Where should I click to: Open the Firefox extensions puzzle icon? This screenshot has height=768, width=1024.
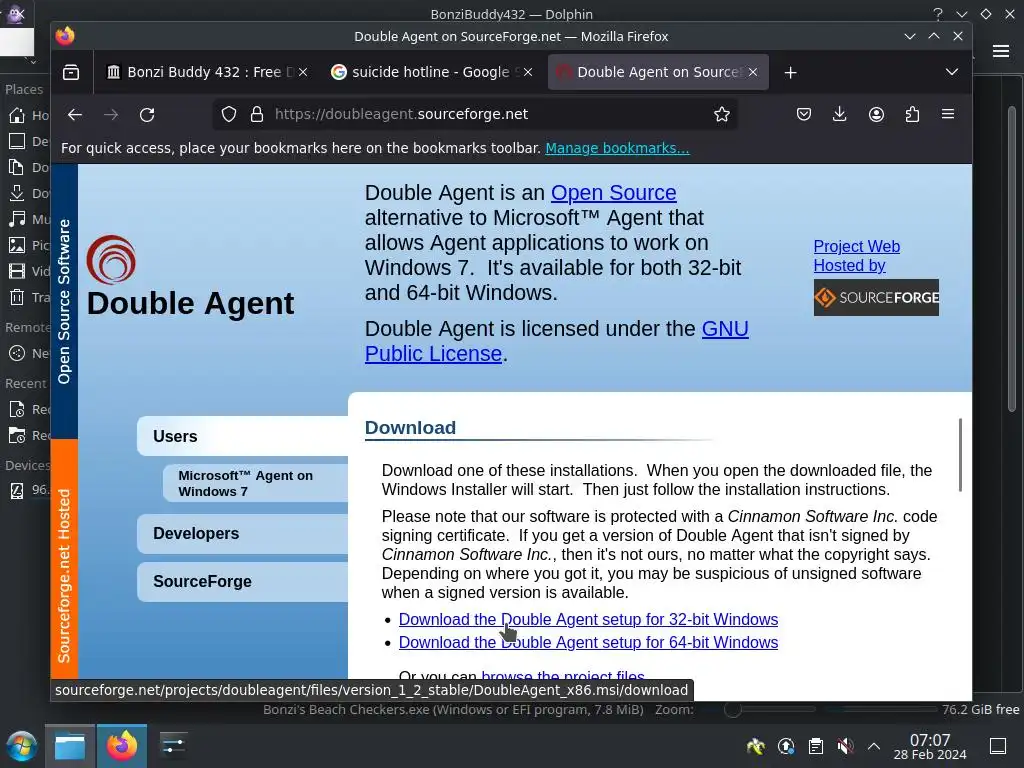912,114
